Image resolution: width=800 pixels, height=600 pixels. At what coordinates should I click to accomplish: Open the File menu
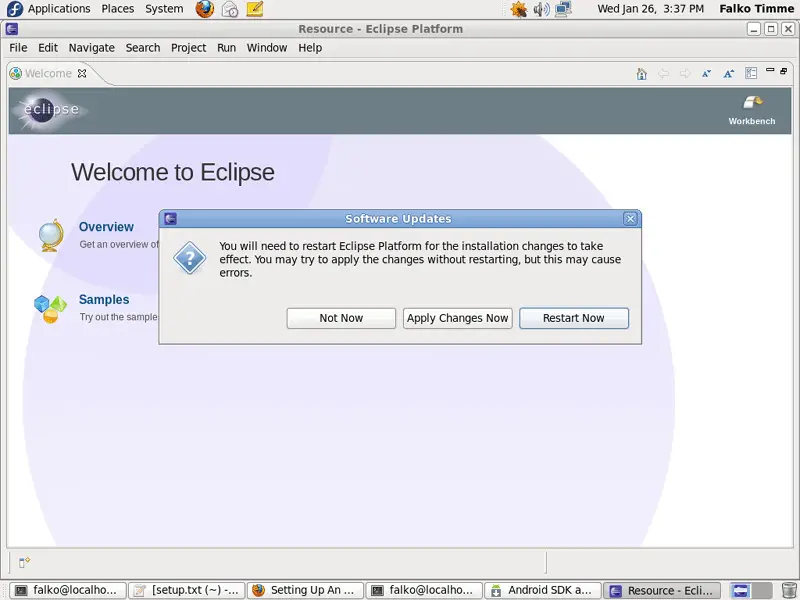tap(18, 48)
